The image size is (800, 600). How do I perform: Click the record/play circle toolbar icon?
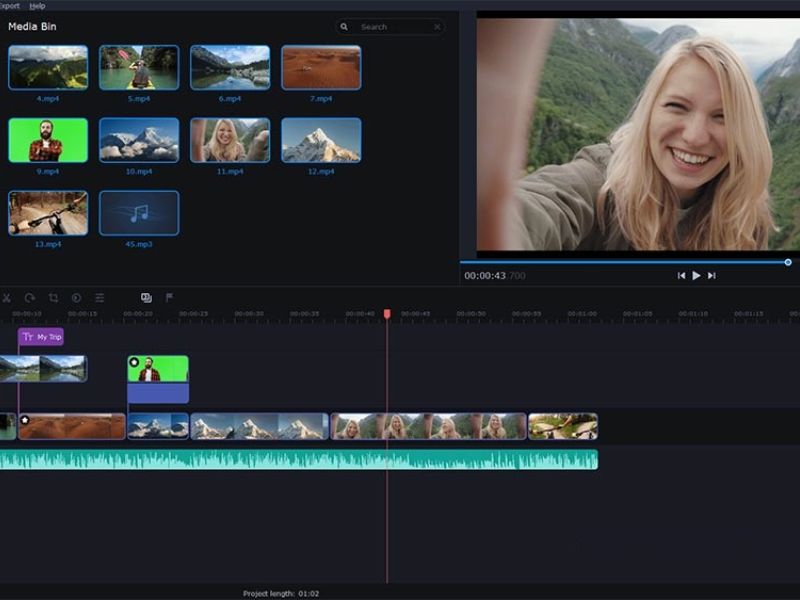[x=76, y=298]
